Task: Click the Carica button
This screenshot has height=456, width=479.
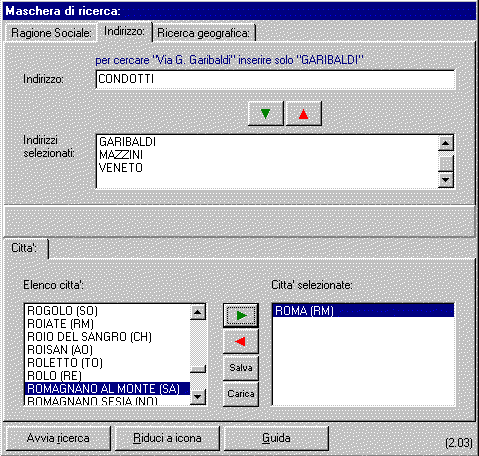Action: click(x=241, y=394)
